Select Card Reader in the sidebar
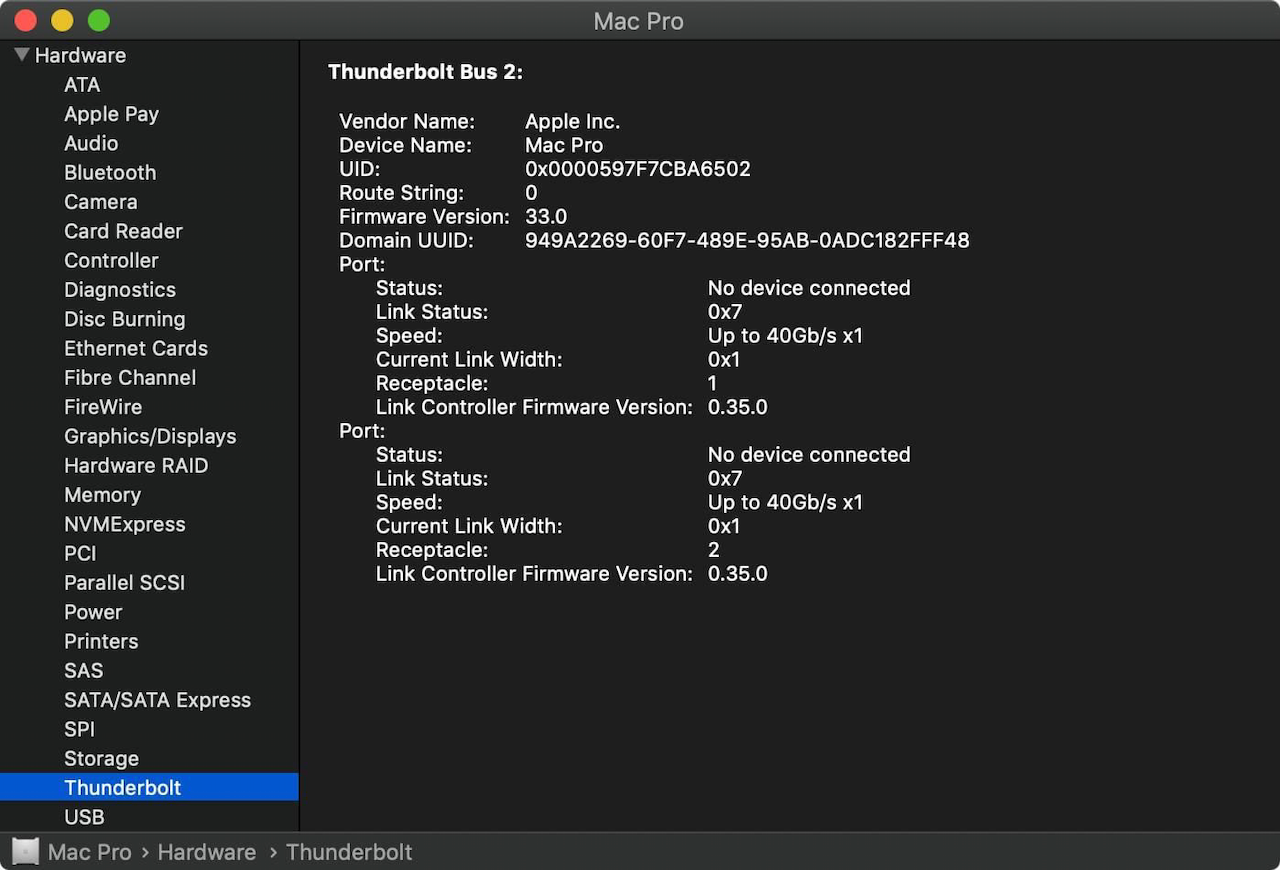Image resolution: width=1280 pixels, height=870 pixels. coord(123,231)
